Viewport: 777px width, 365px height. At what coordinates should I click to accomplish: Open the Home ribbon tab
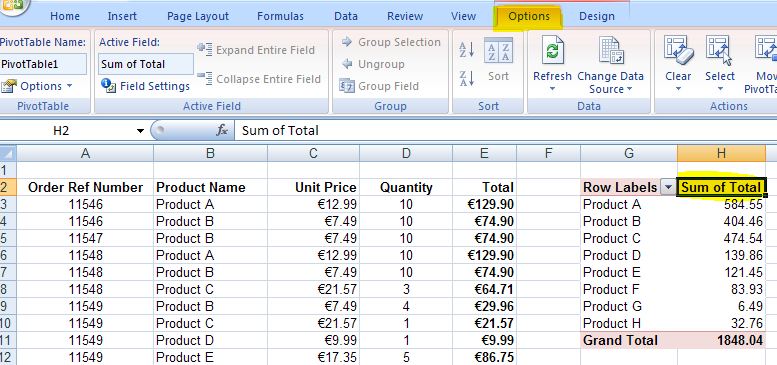65,16
